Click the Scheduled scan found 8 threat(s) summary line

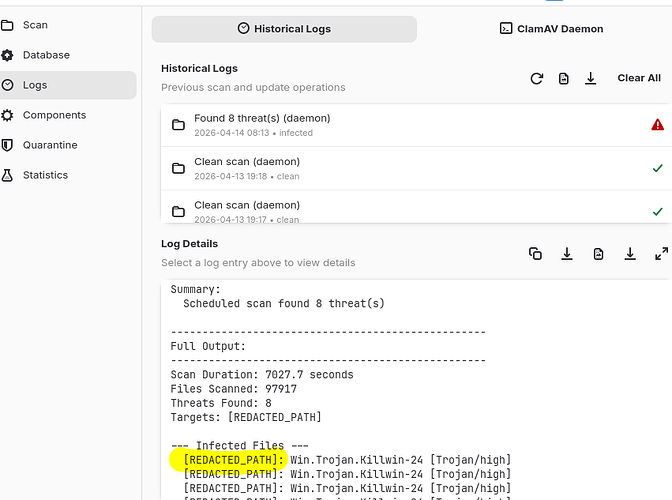coord(284,304)
